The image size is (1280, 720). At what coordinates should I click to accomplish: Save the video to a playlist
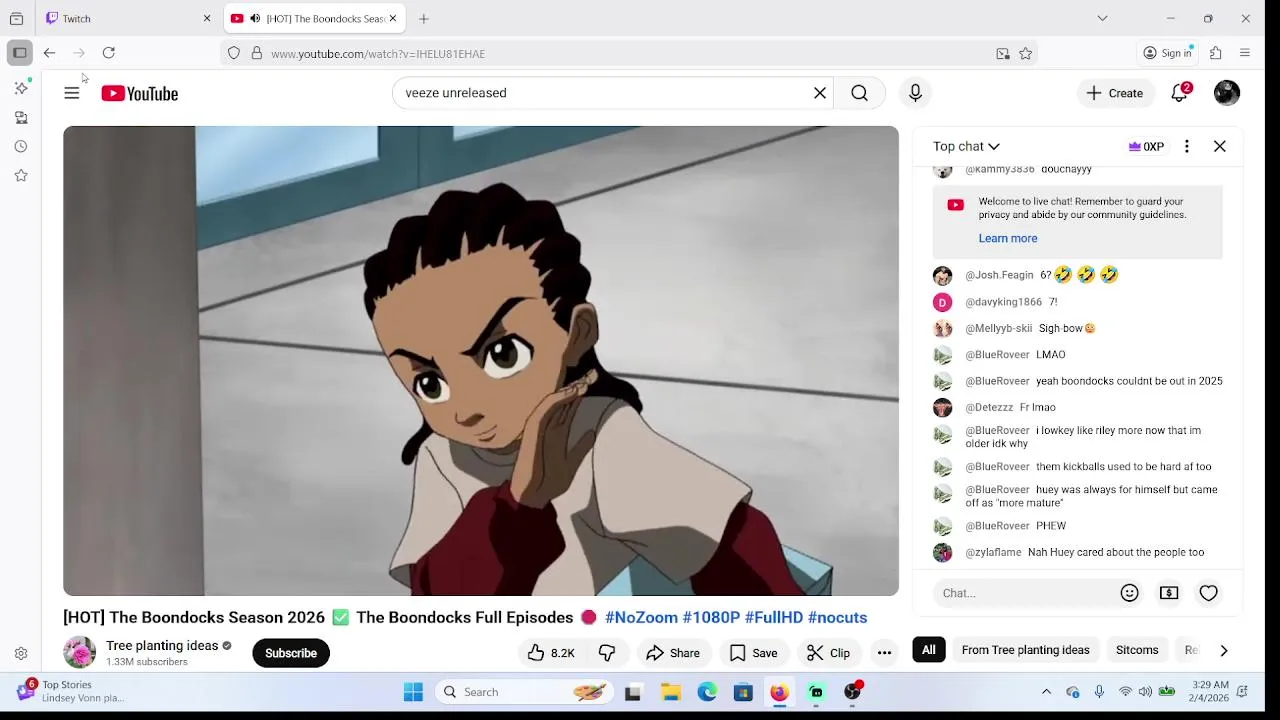pyautogui.click(x=754, y=653)
